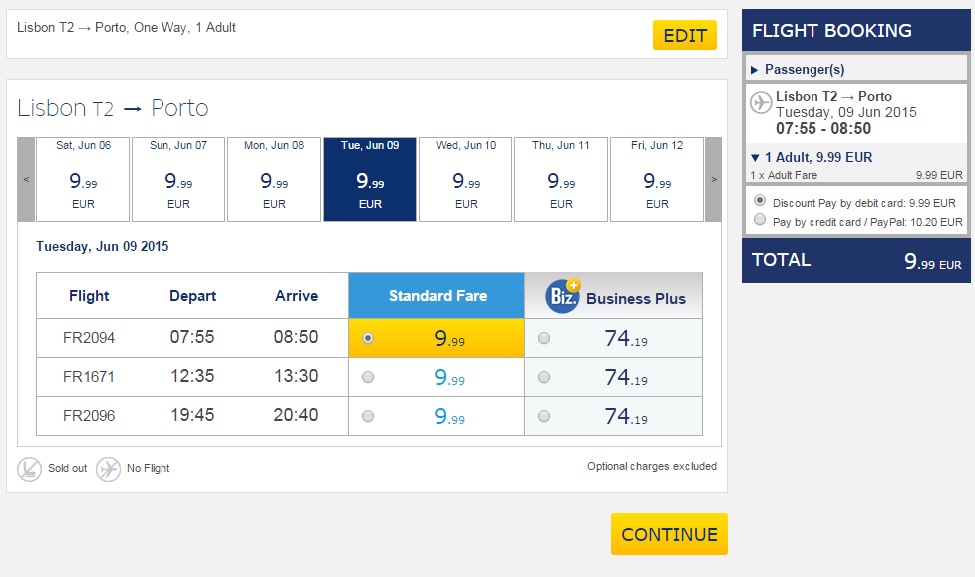This screenshot has height=577, width=975.
Task: Click the previous week arrow
Action: pos(26,179)
